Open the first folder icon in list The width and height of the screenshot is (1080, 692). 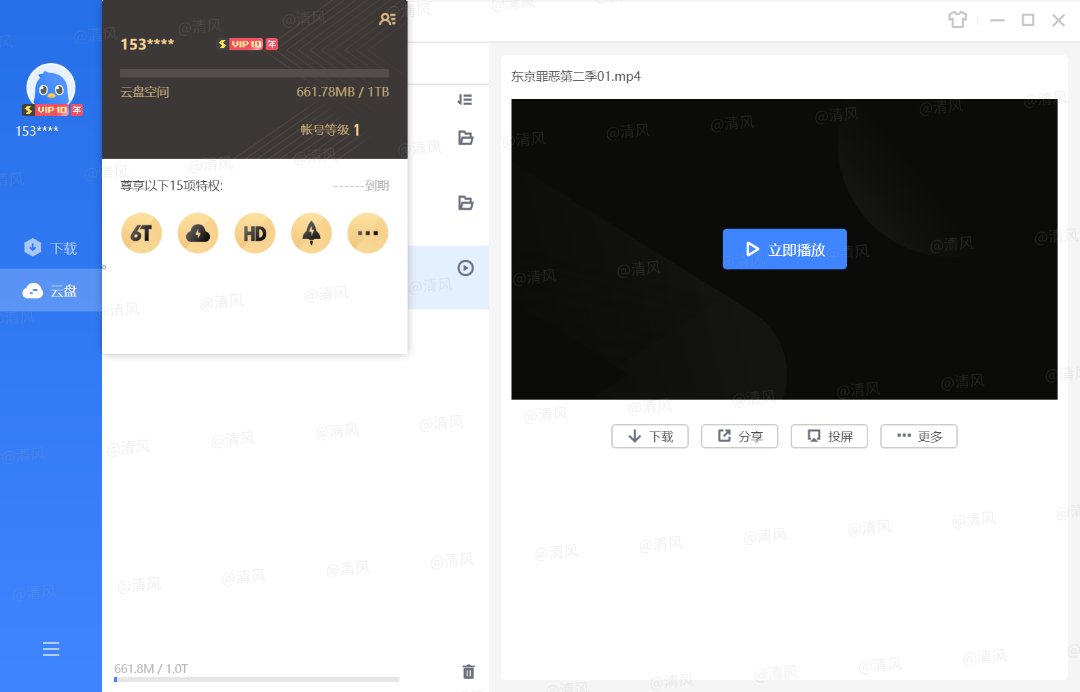coord(465,138)
